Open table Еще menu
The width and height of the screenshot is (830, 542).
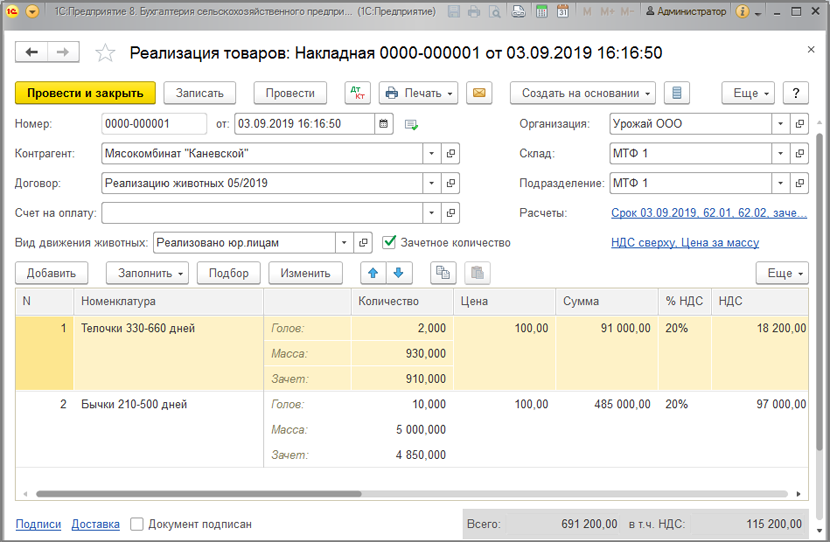pos(782,273)
